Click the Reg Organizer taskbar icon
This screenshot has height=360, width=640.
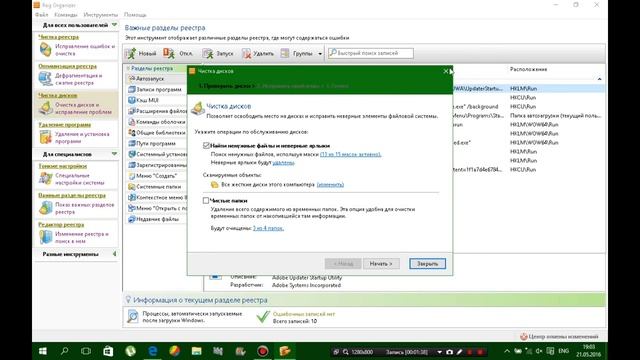pos(284,351)
